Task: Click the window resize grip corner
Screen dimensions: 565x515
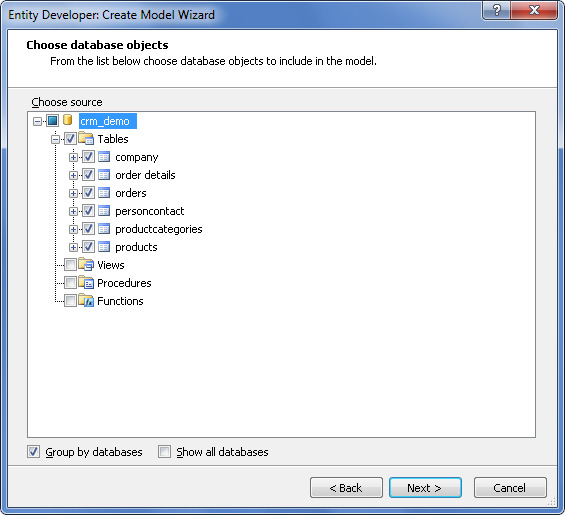Action: tap(552, 502)
